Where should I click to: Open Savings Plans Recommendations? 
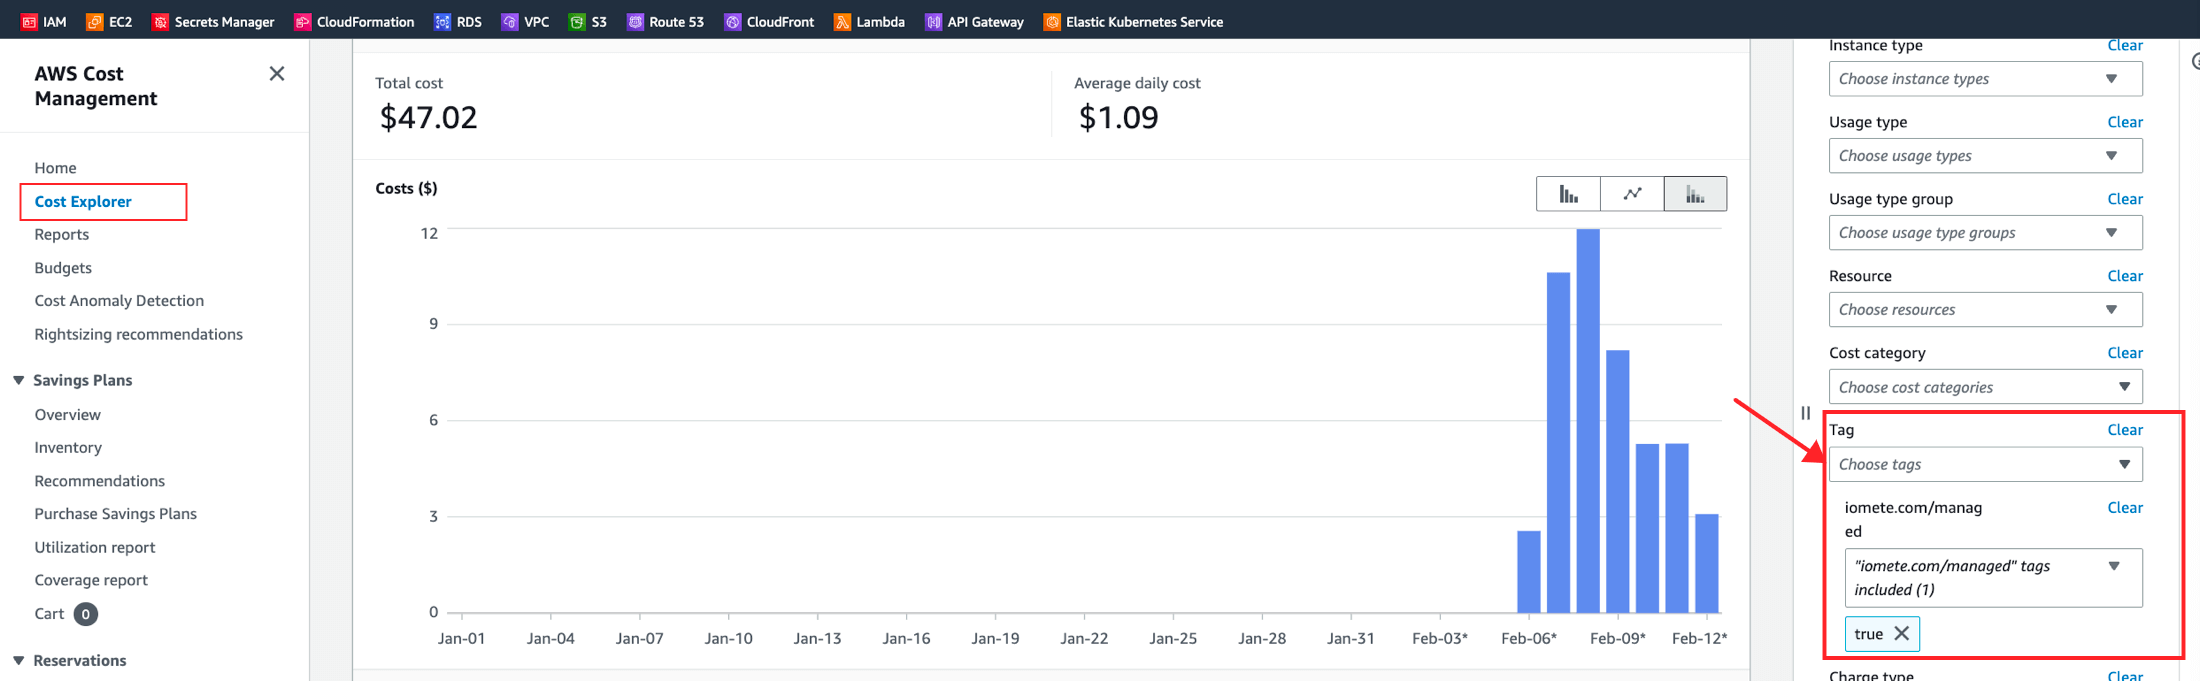pyautogui.click(x=99, y=481)
